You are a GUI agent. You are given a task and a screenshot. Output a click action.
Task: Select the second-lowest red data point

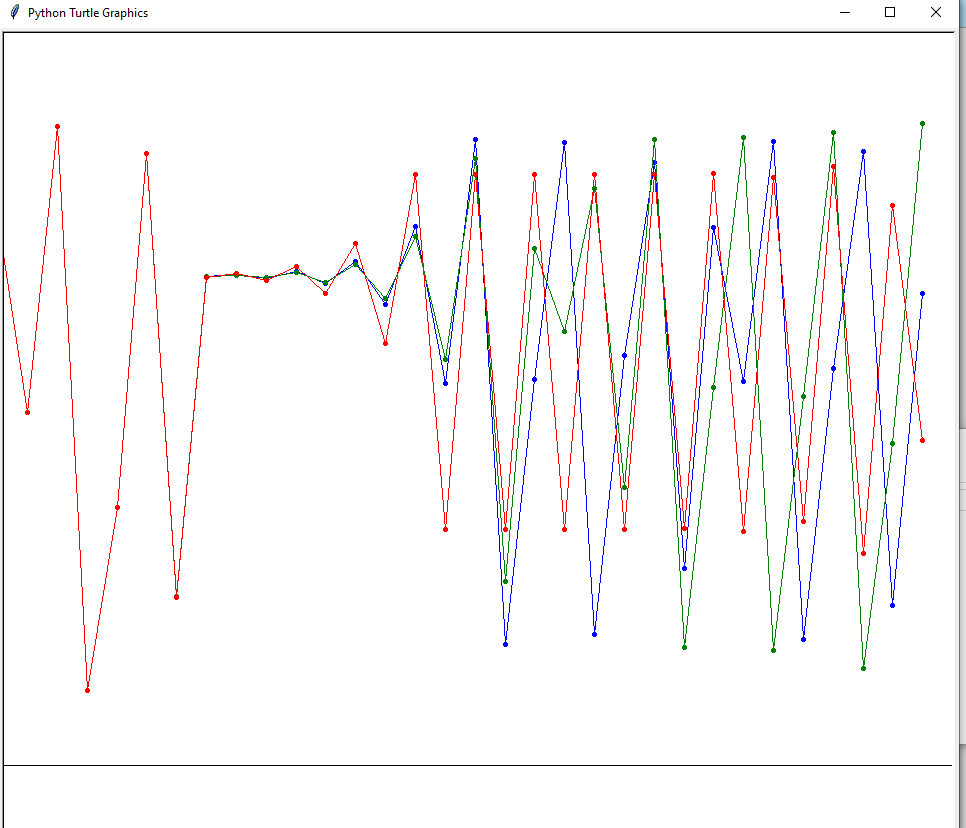pyautogui.click(x=176, y=597)
